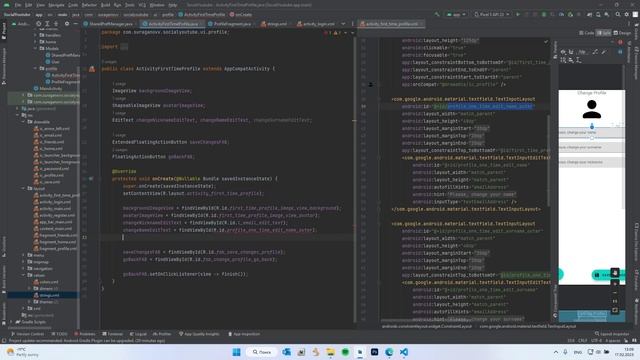
Task: Open IDE settings gear in main toolbar
Action: [x=627, y=14]
